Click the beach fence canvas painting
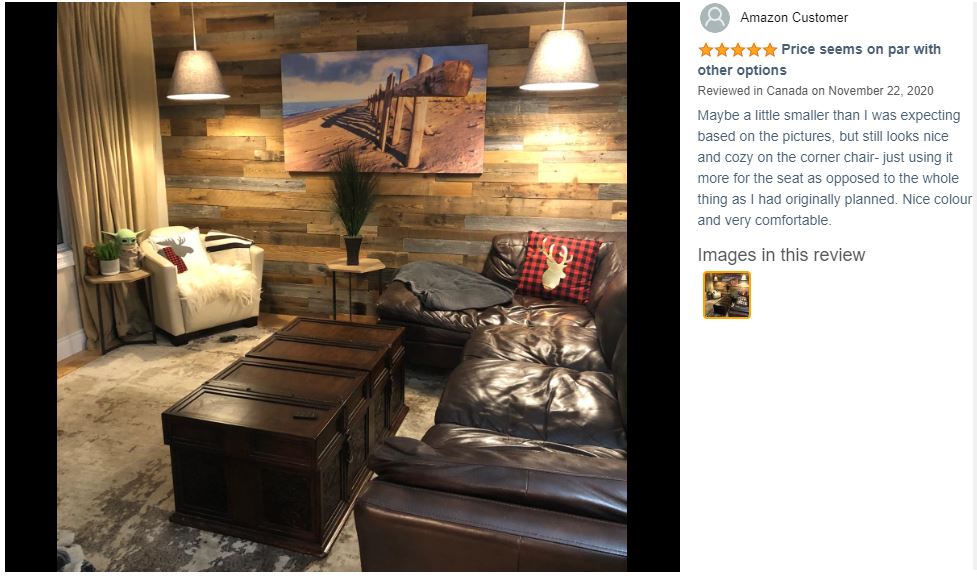The image size is (977, 579). click(x=384, y=108)
